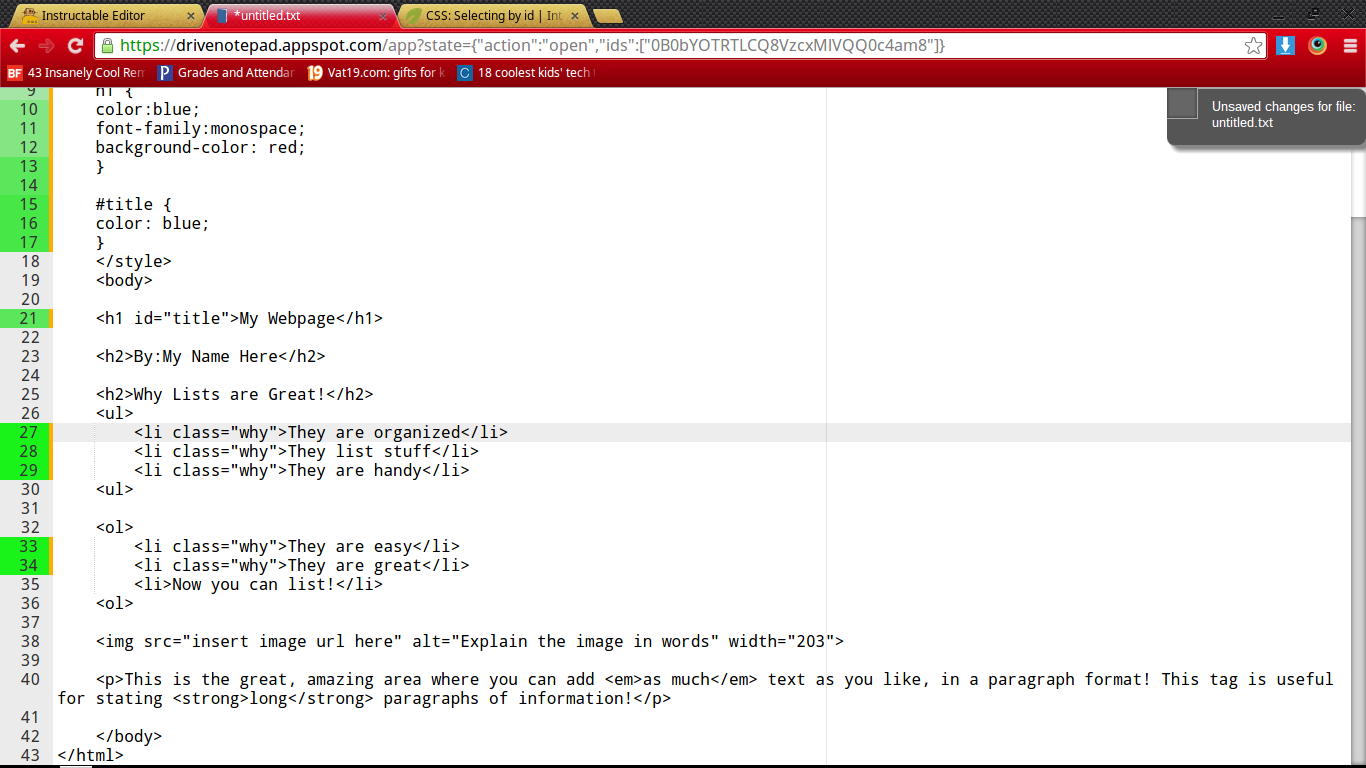Image resolution: width=1366 pixels, height=768 pixels.
Task: Click line number 38 in the gutter
Action: (28, 641)
